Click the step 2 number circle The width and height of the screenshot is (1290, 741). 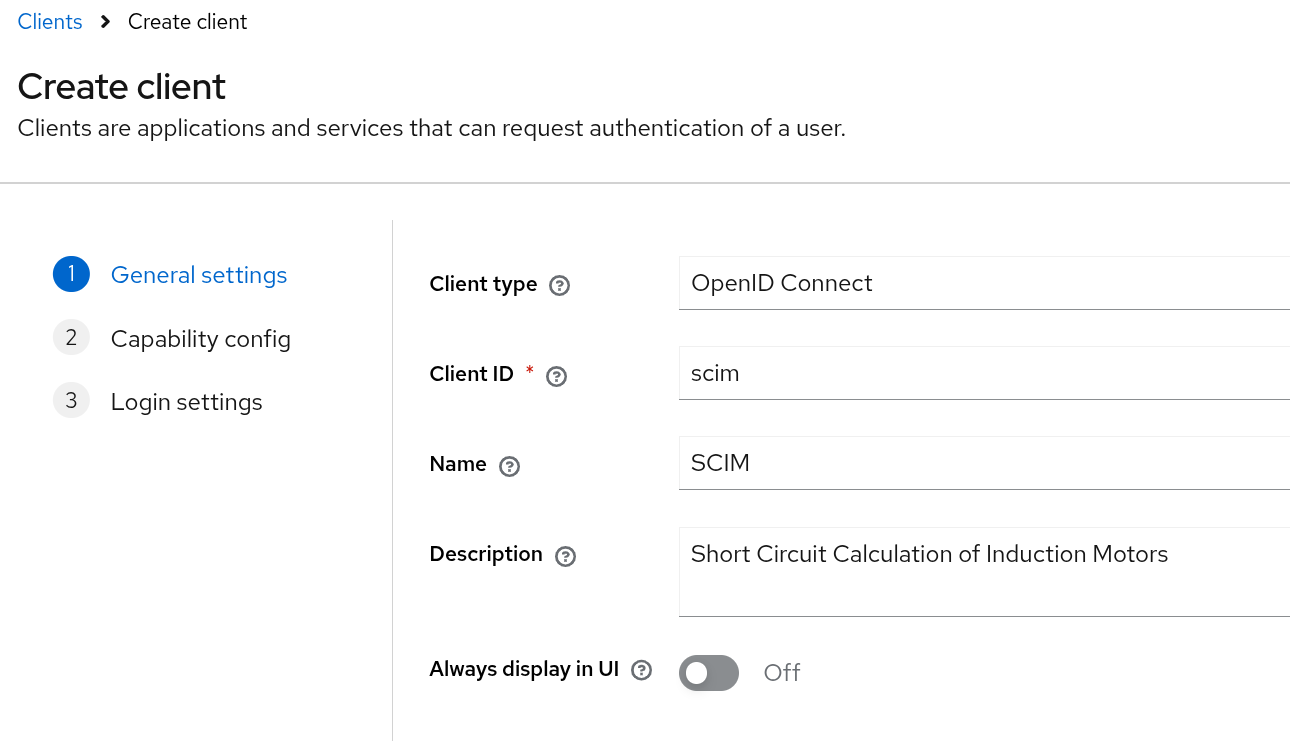point(71,338)
